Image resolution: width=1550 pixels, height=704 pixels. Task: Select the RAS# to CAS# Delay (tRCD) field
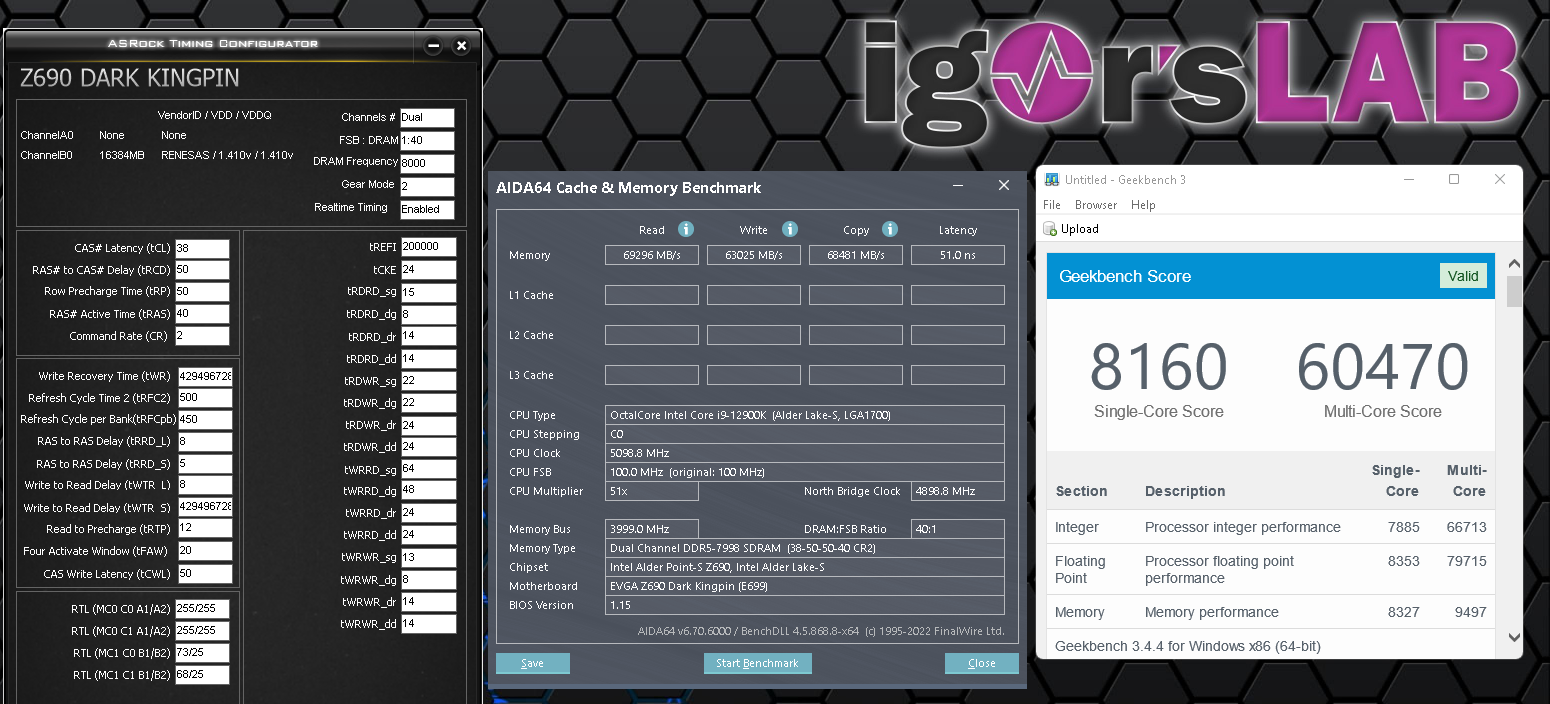tap(202, 270)
